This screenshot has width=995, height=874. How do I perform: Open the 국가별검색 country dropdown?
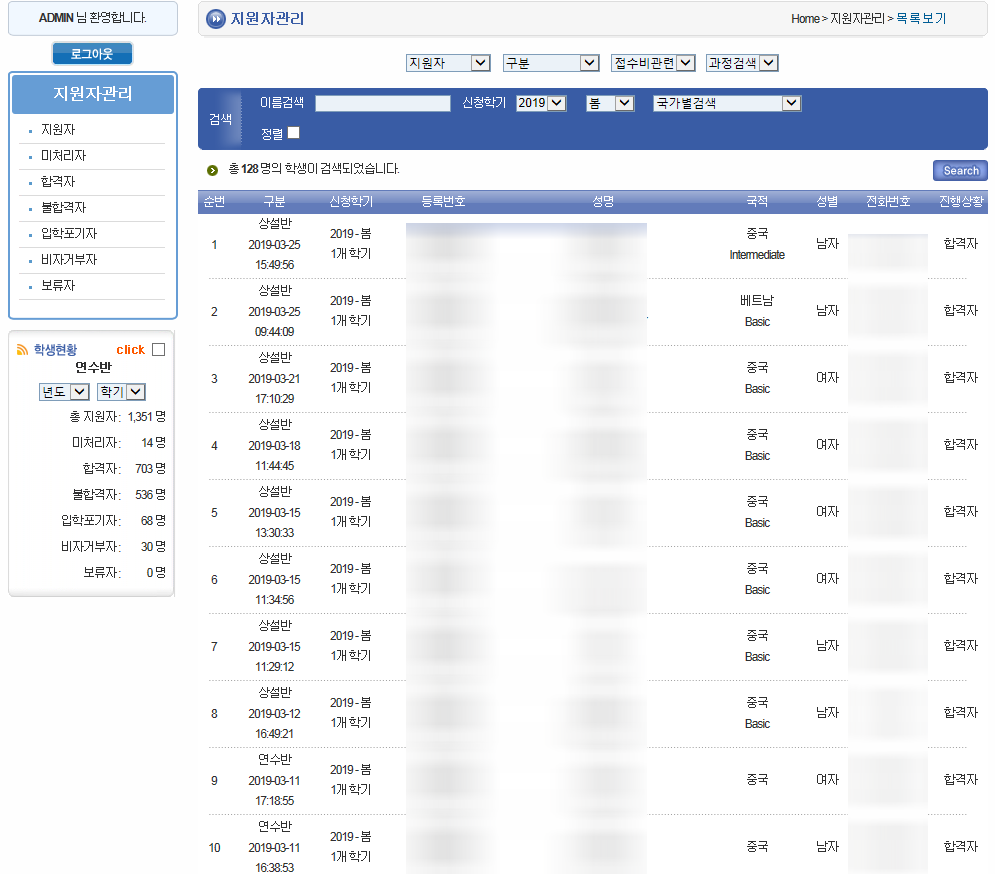[x=726, y=103]
